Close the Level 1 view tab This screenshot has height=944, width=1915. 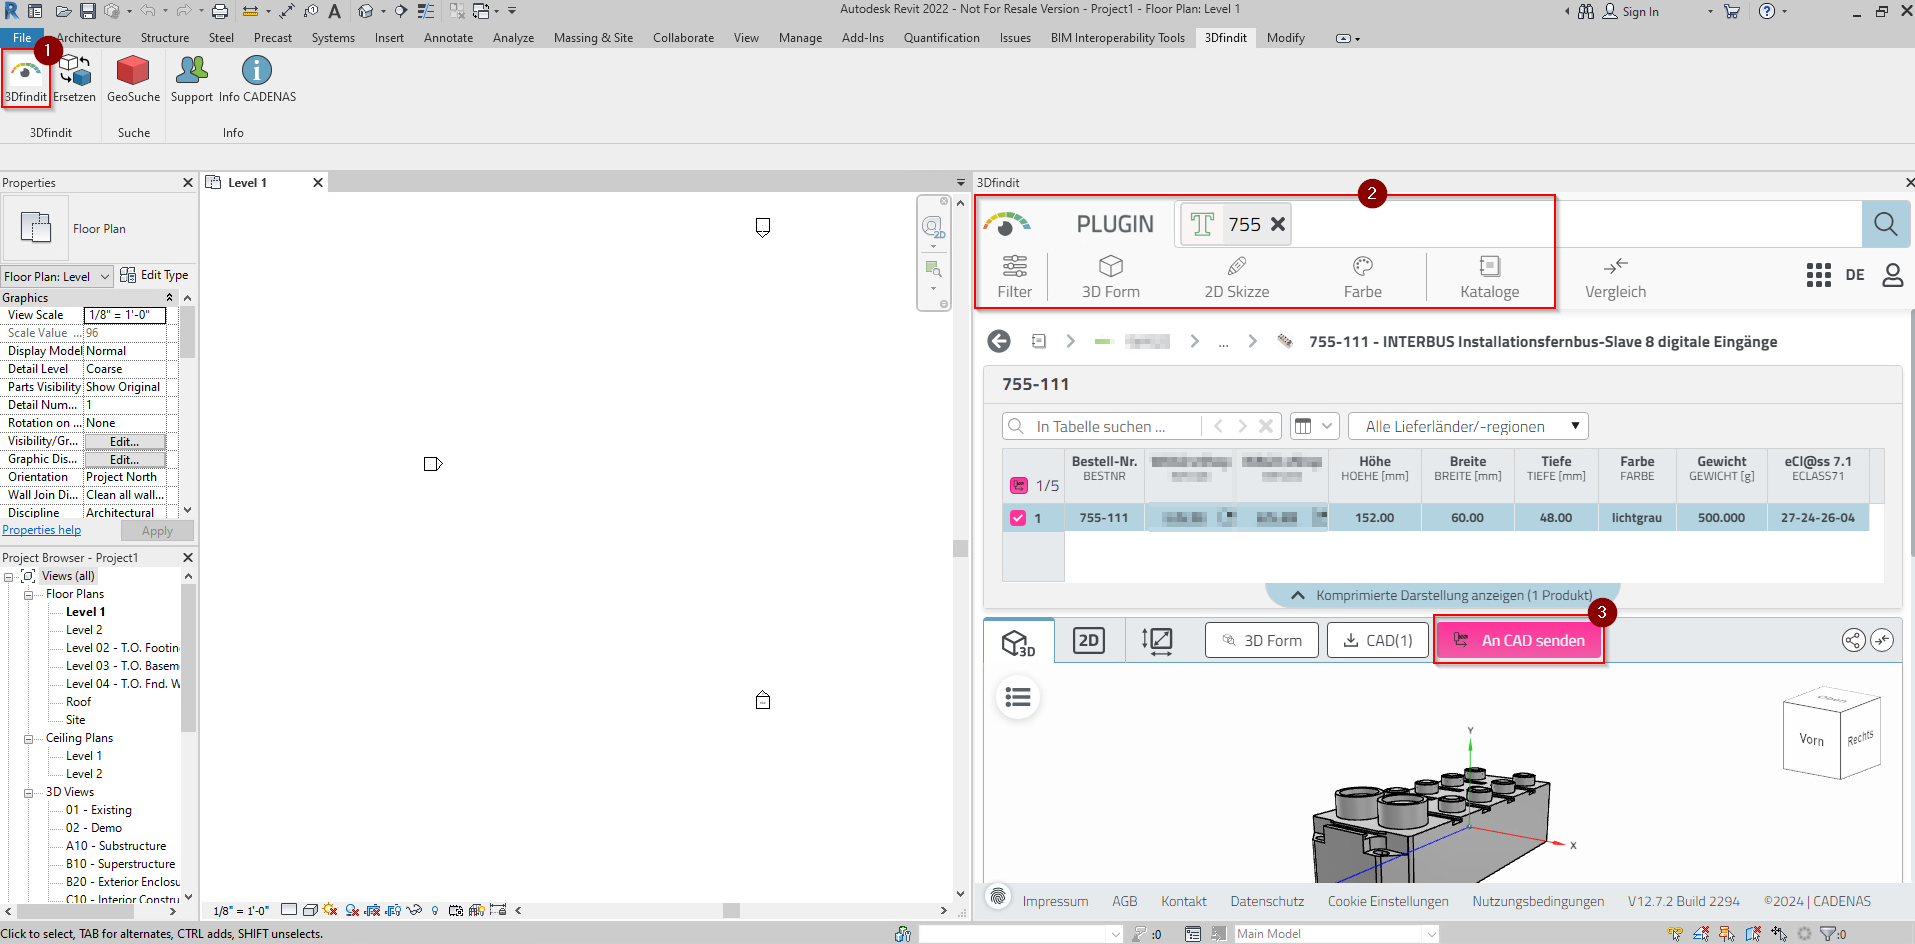coord(318,182)
